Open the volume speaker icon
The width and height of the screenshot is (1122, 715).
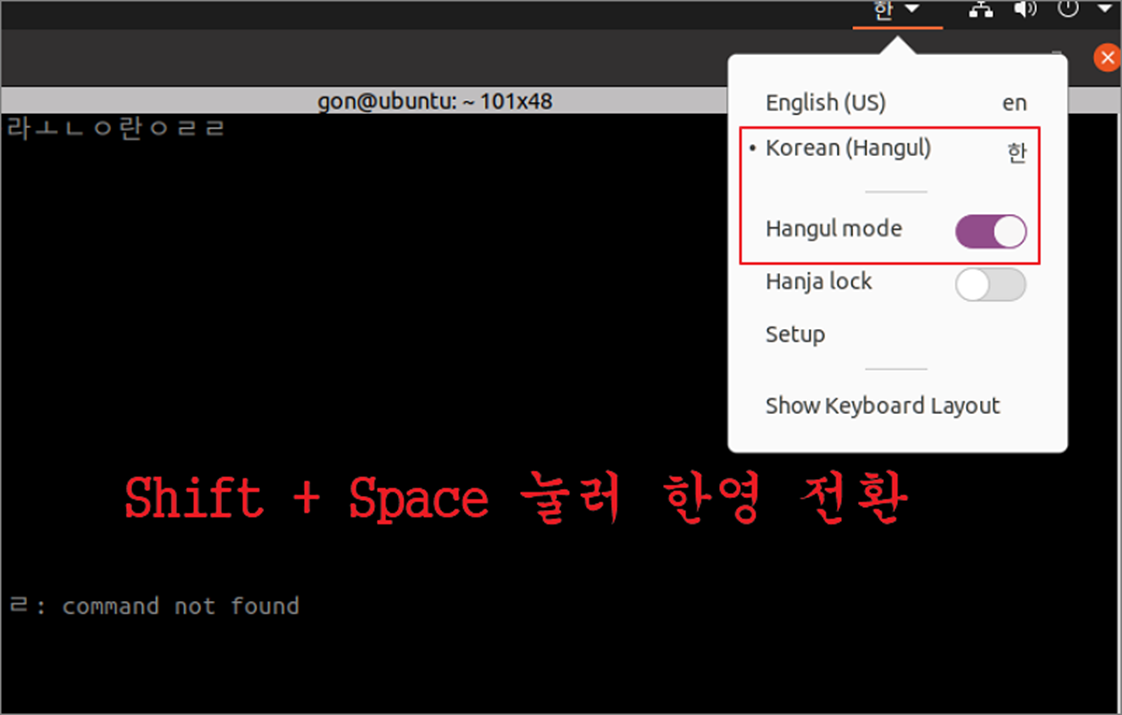[1025, 9]
